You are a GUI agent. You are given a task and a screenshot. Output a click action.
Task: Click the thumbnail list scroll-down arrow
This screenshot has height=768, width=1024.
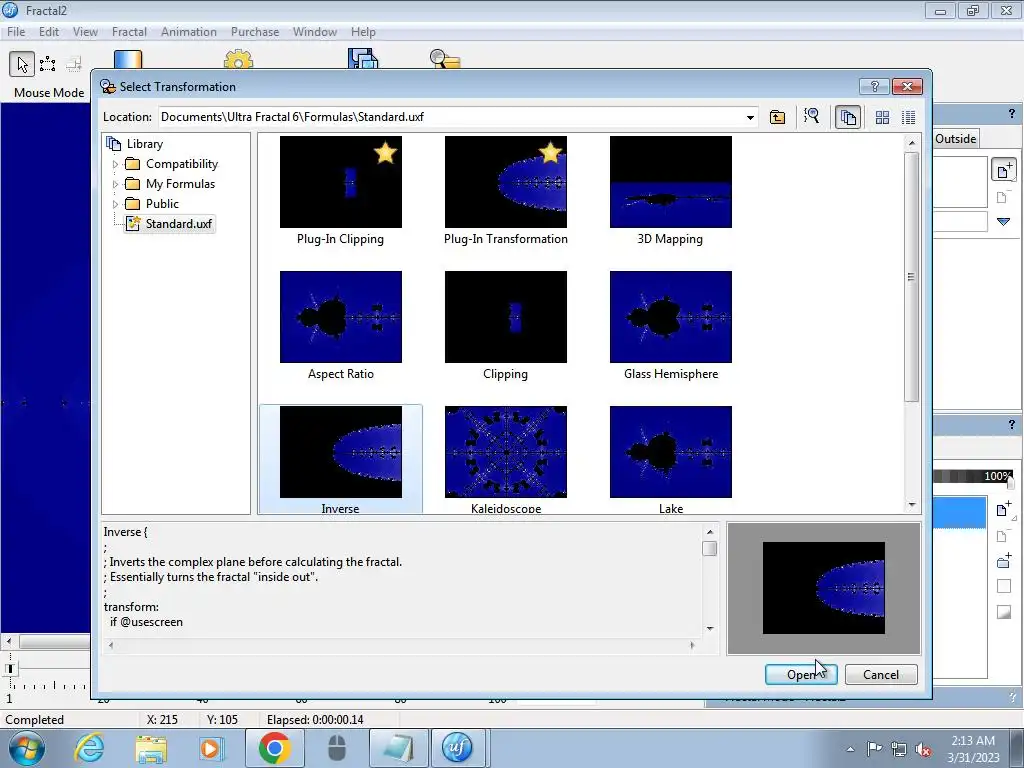912,505
